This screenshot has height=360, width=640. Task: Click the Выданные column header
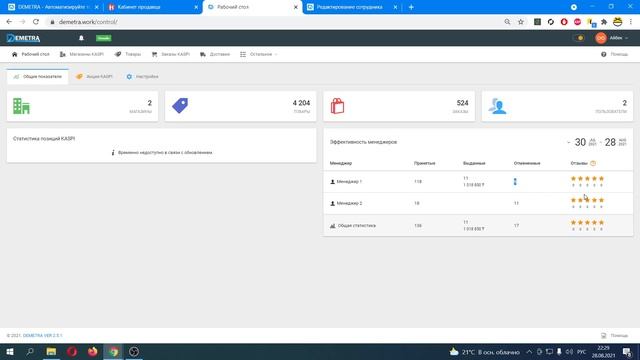pos(474,163)
